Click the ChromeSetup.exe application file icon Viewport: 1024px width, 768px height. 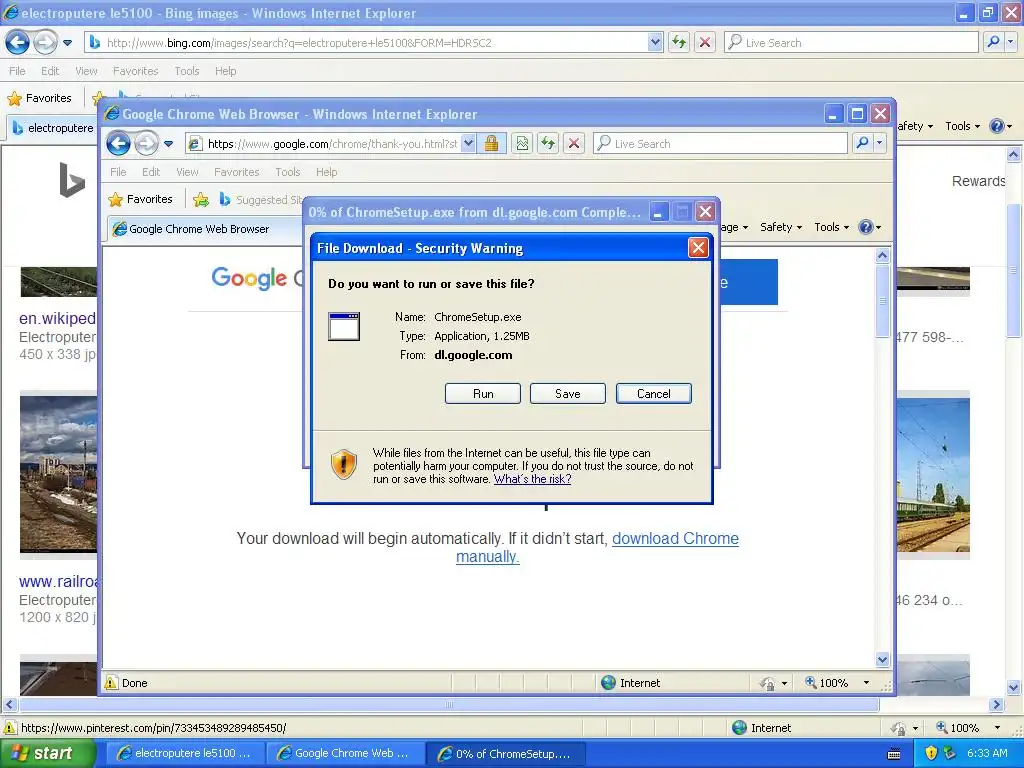344,327
